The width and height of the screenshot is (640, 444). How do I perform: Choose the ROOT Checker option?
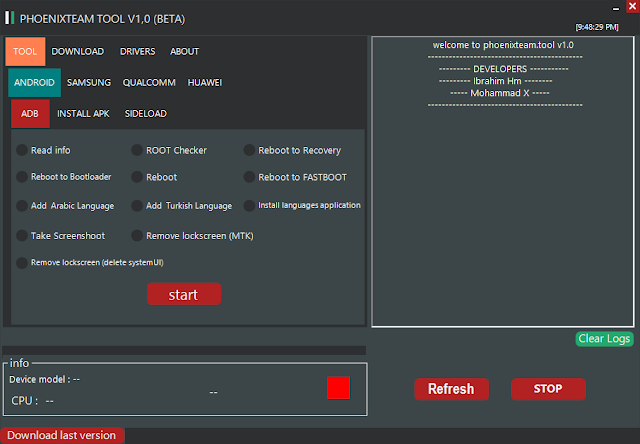[169, 150]
